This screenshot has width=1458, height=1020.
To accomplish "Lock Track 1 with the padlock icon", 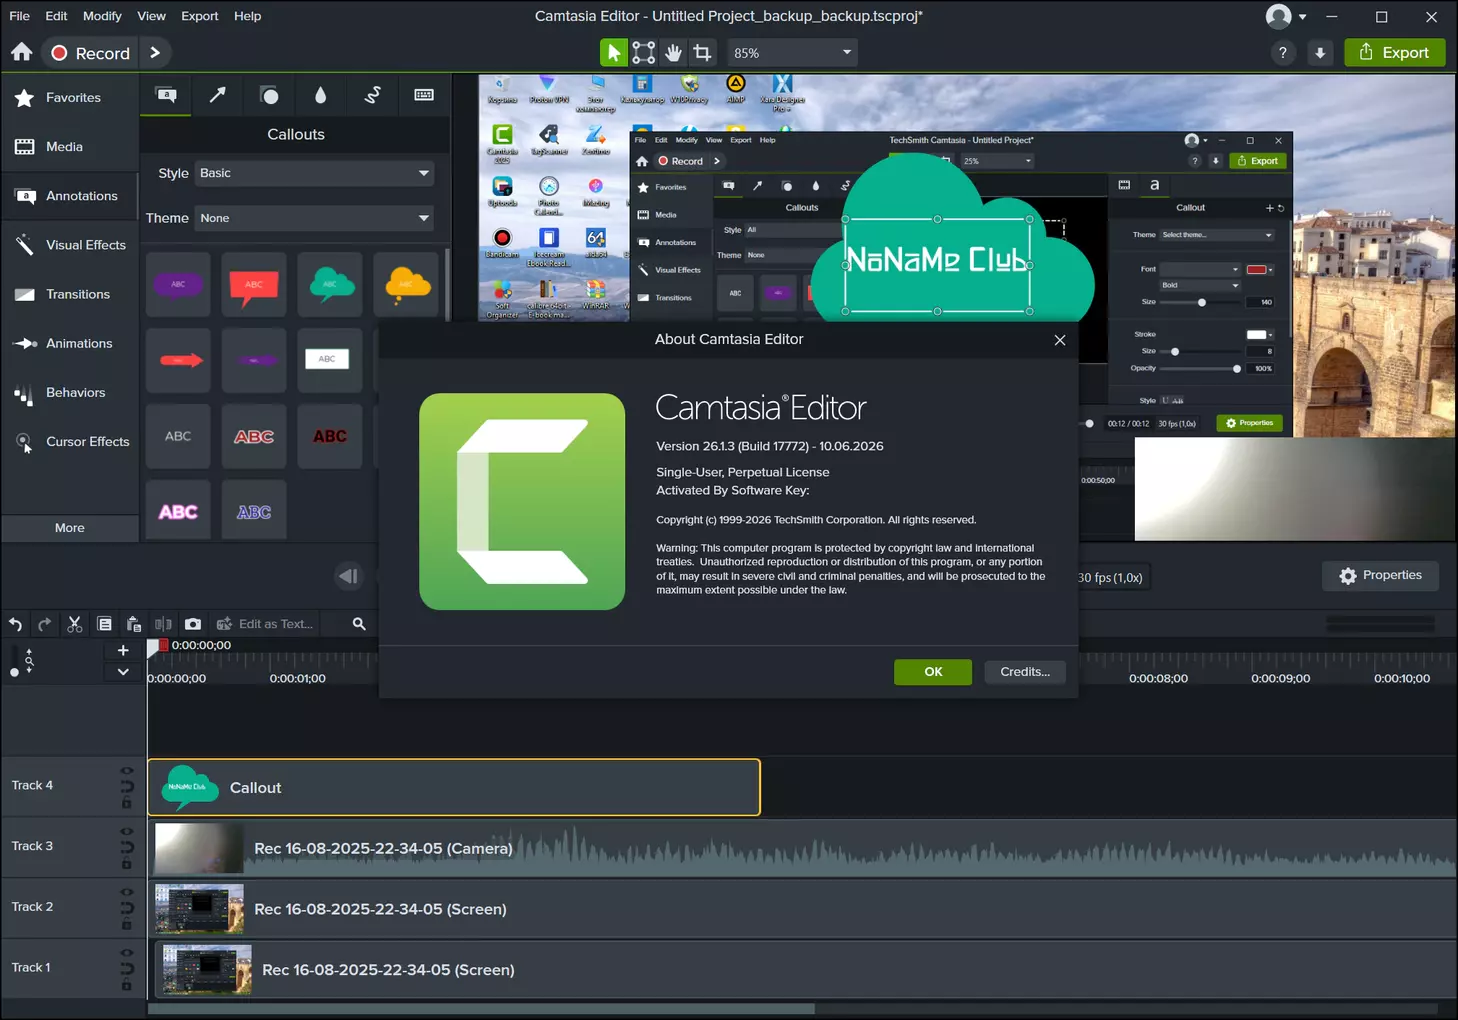I will click(x=127, y=985).
